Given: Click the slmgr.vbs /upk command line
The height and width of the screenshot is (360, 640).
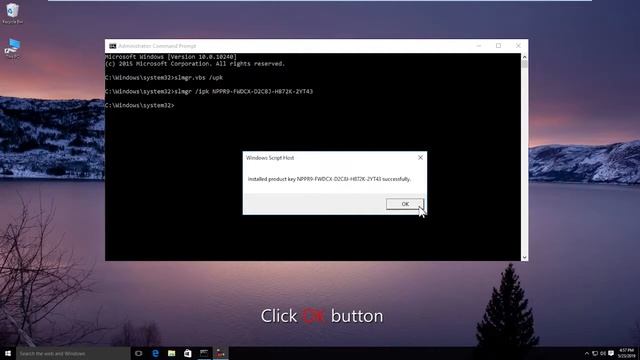Looking at the screenshot, I should pyautogui.click(x=164, y=78).
